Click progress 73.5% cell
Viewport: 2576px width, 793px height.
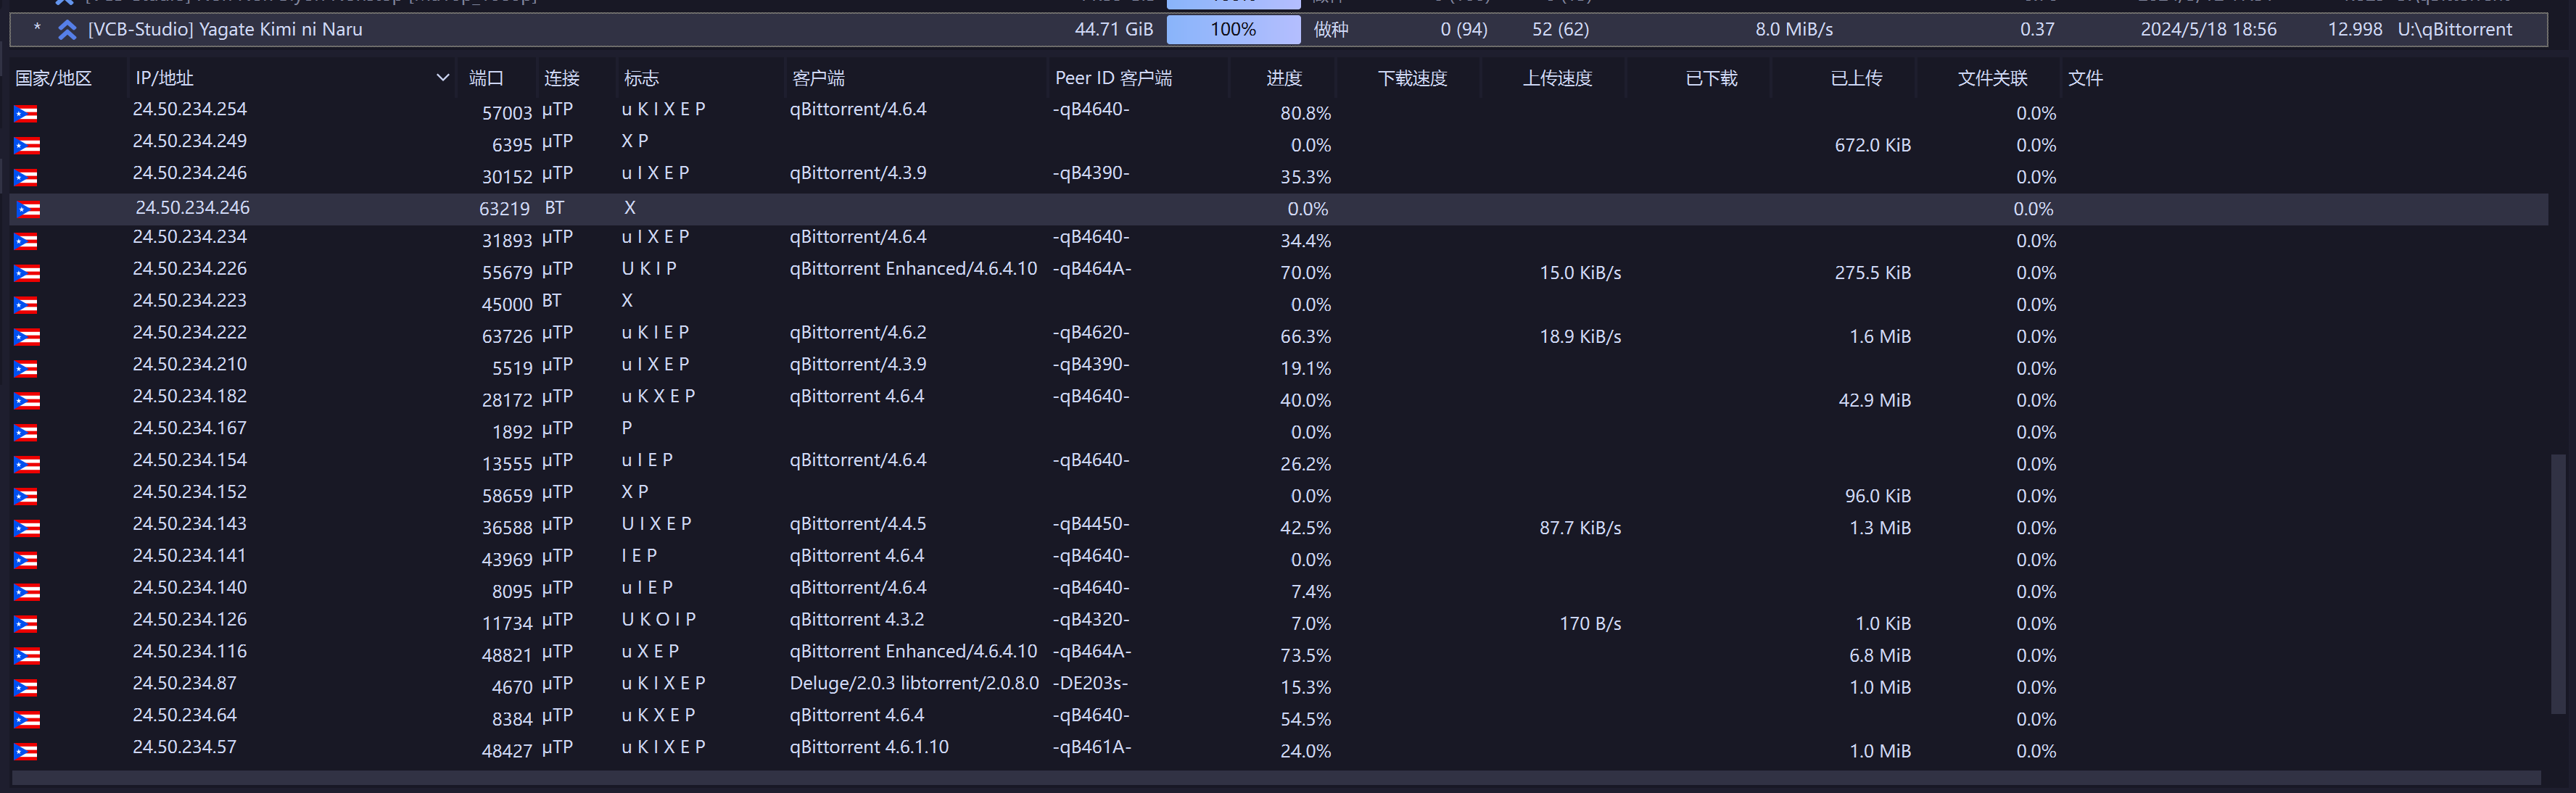[x=1305, y=656]
